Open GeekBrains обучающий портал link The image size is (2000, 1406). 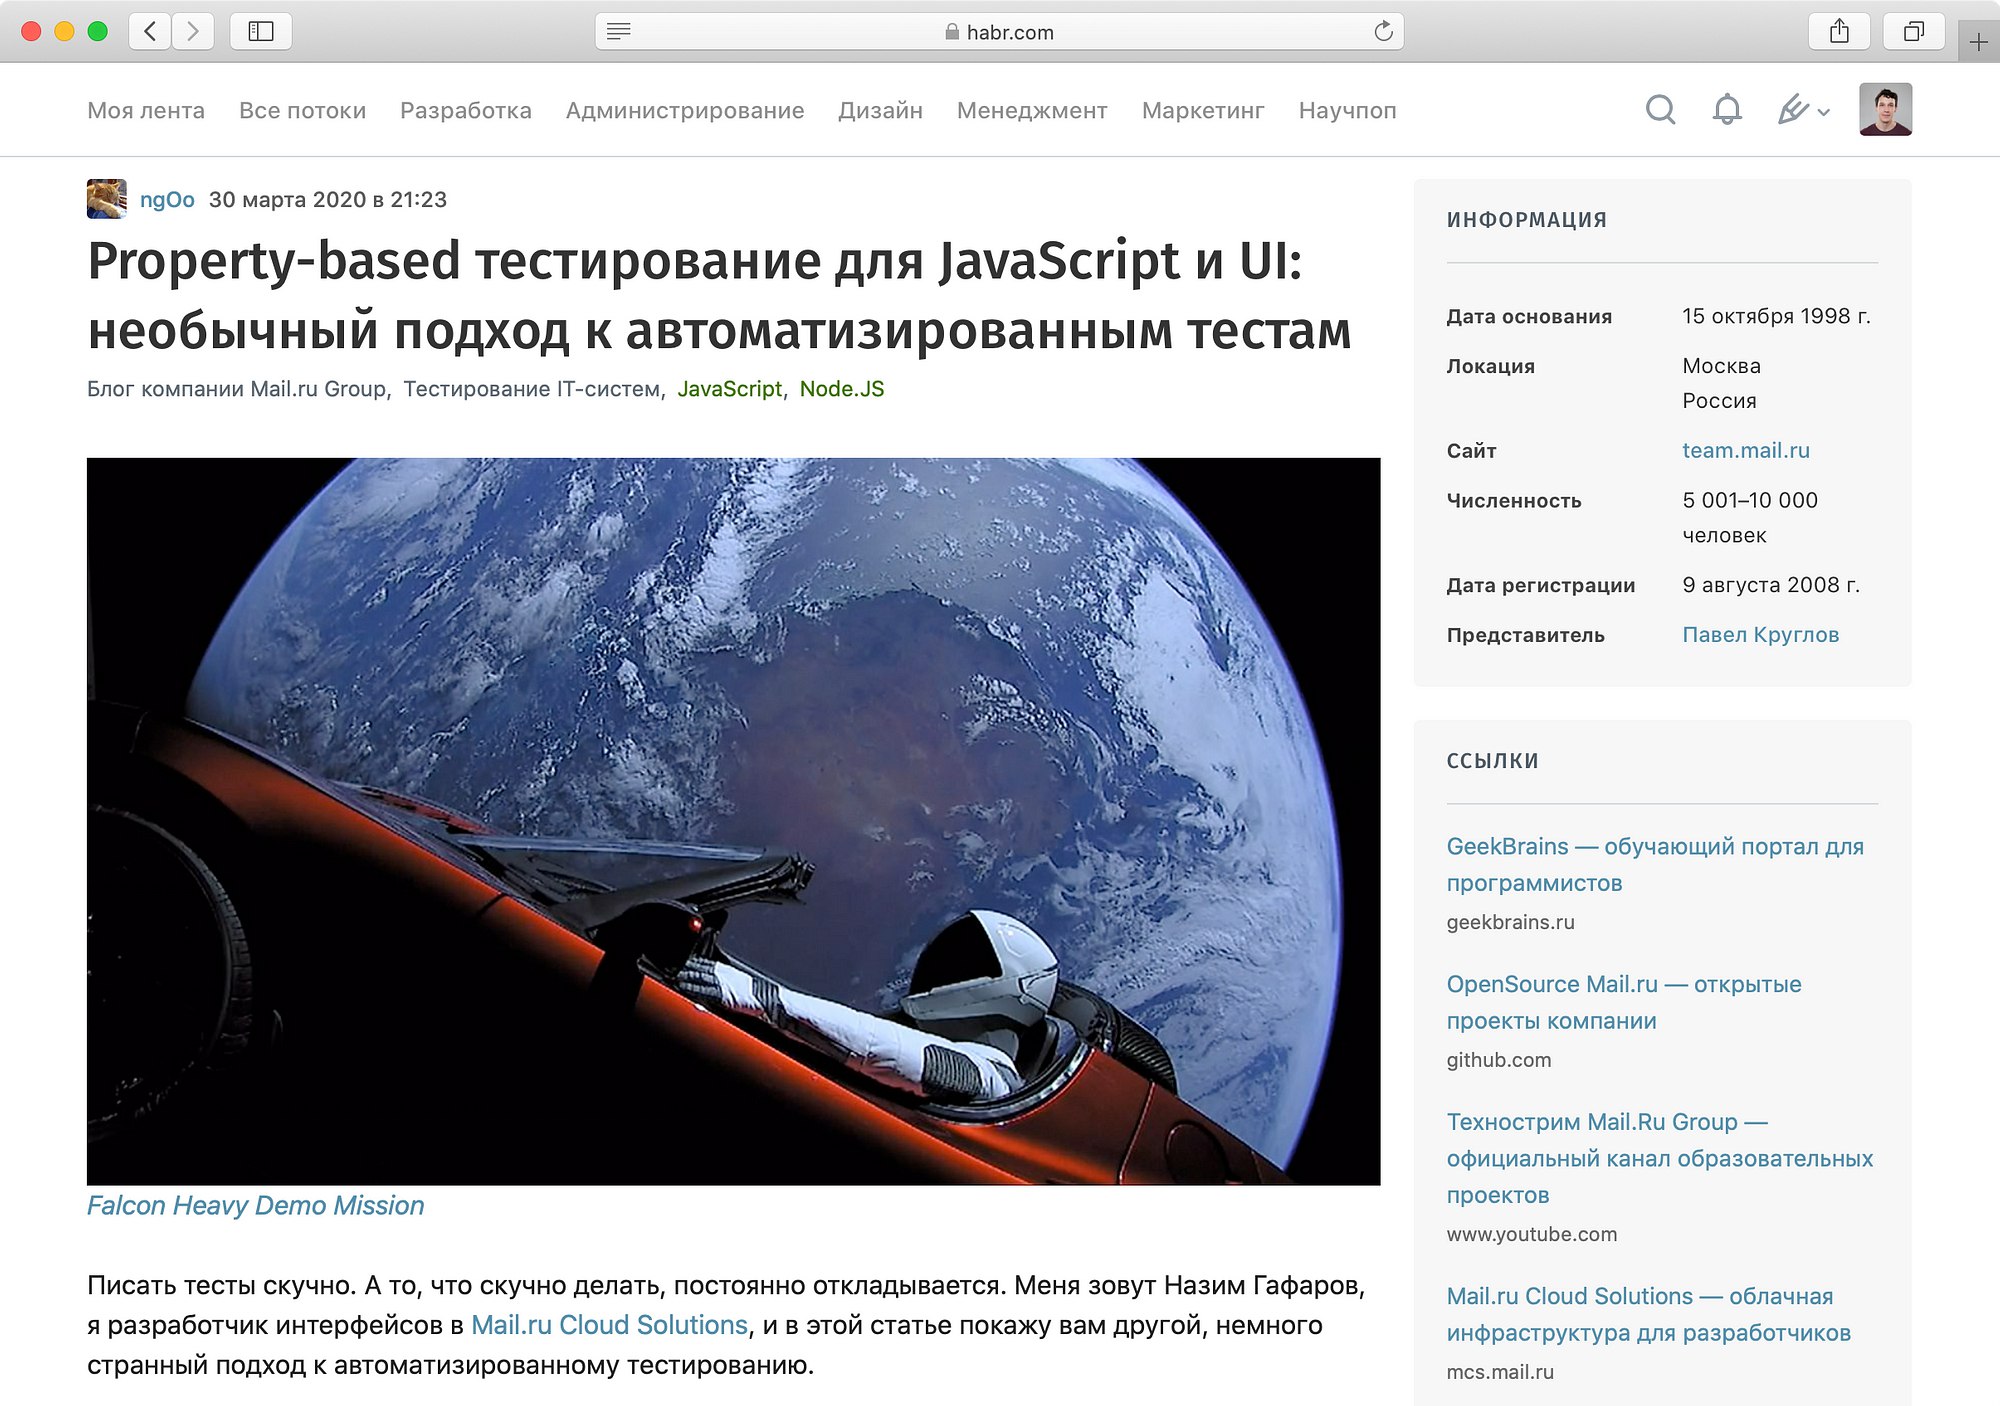[x=1655, y=864]
